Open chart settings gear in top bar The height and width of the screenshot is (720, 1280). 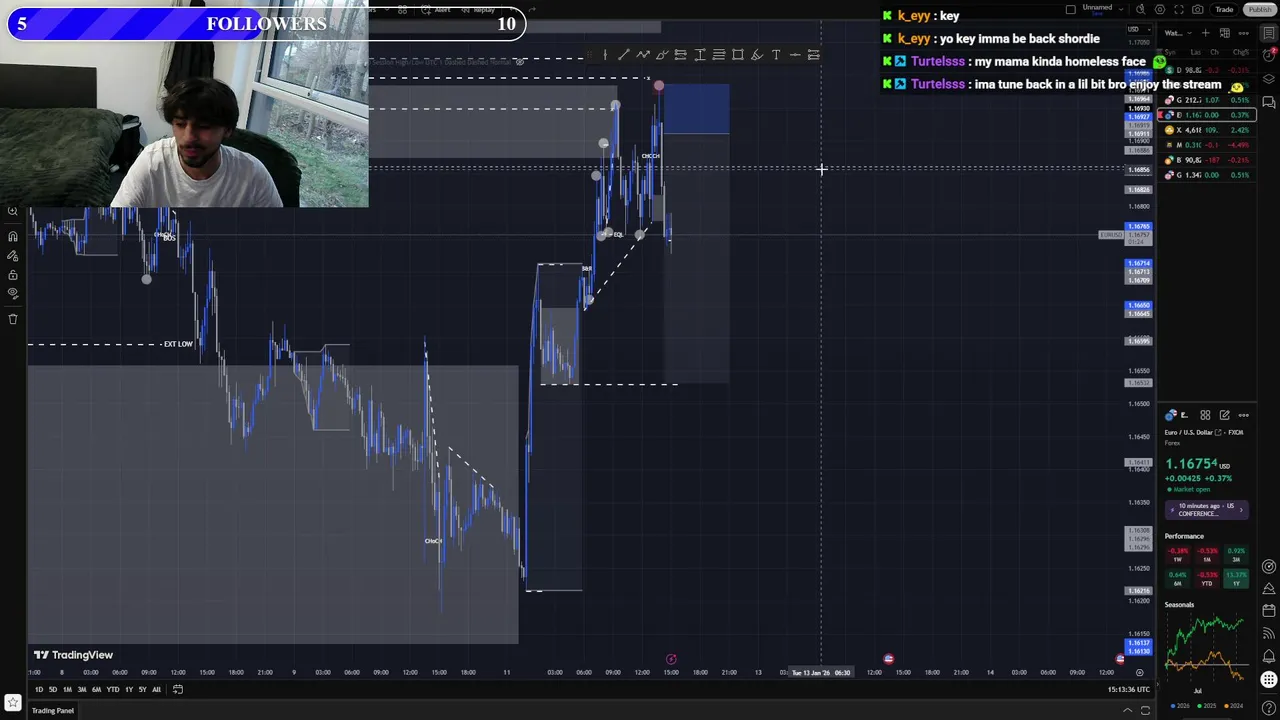(x=1161, y=9)
